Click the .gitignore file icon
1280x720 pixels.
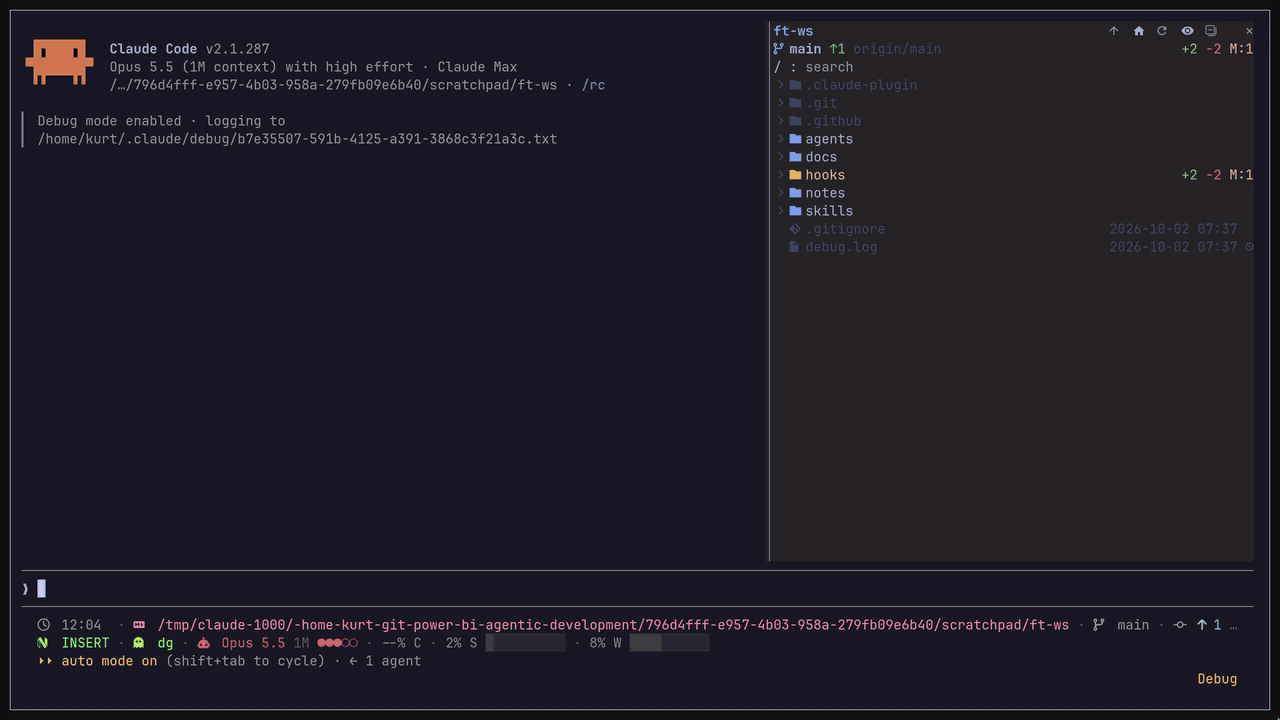795,229
